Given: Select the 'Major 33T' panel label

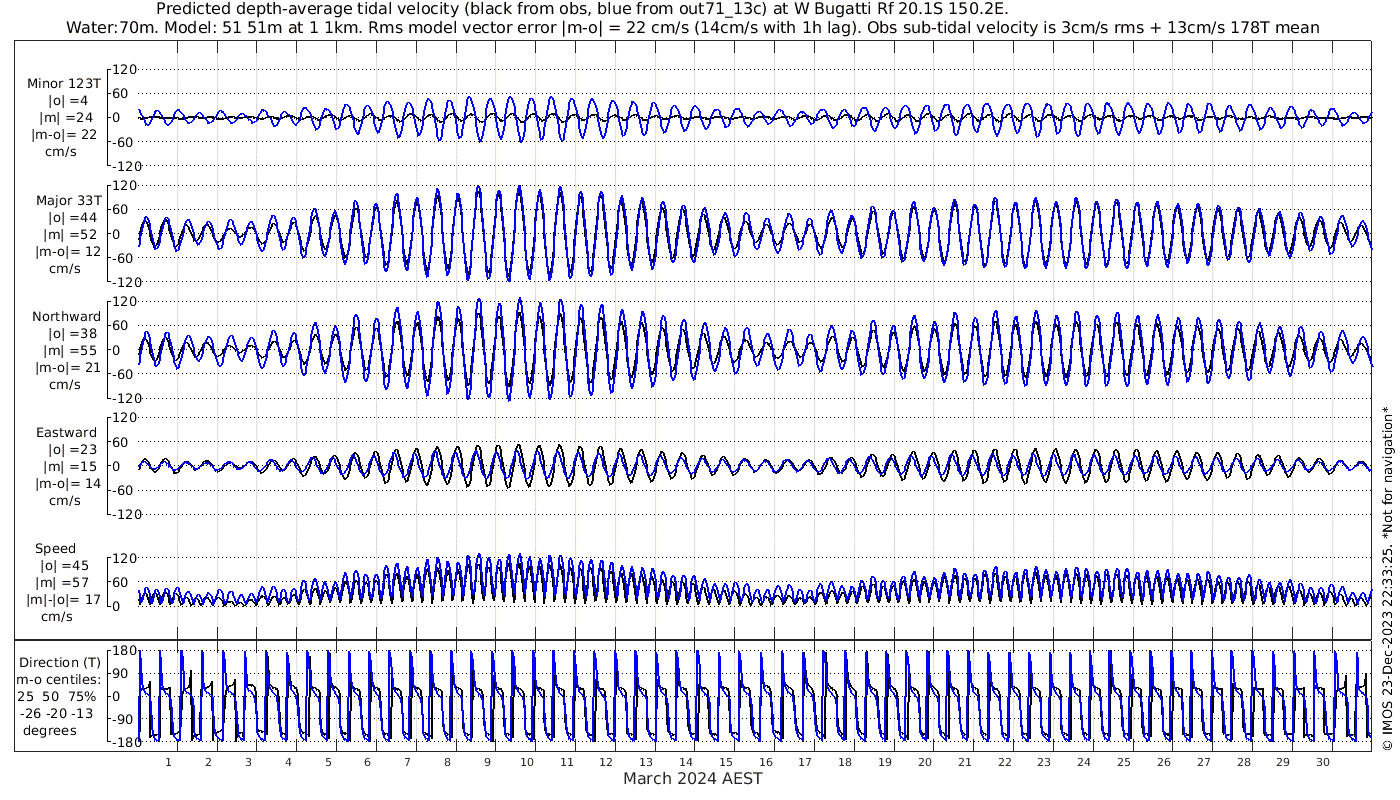Looking at the screenshot, I should 68,200.
